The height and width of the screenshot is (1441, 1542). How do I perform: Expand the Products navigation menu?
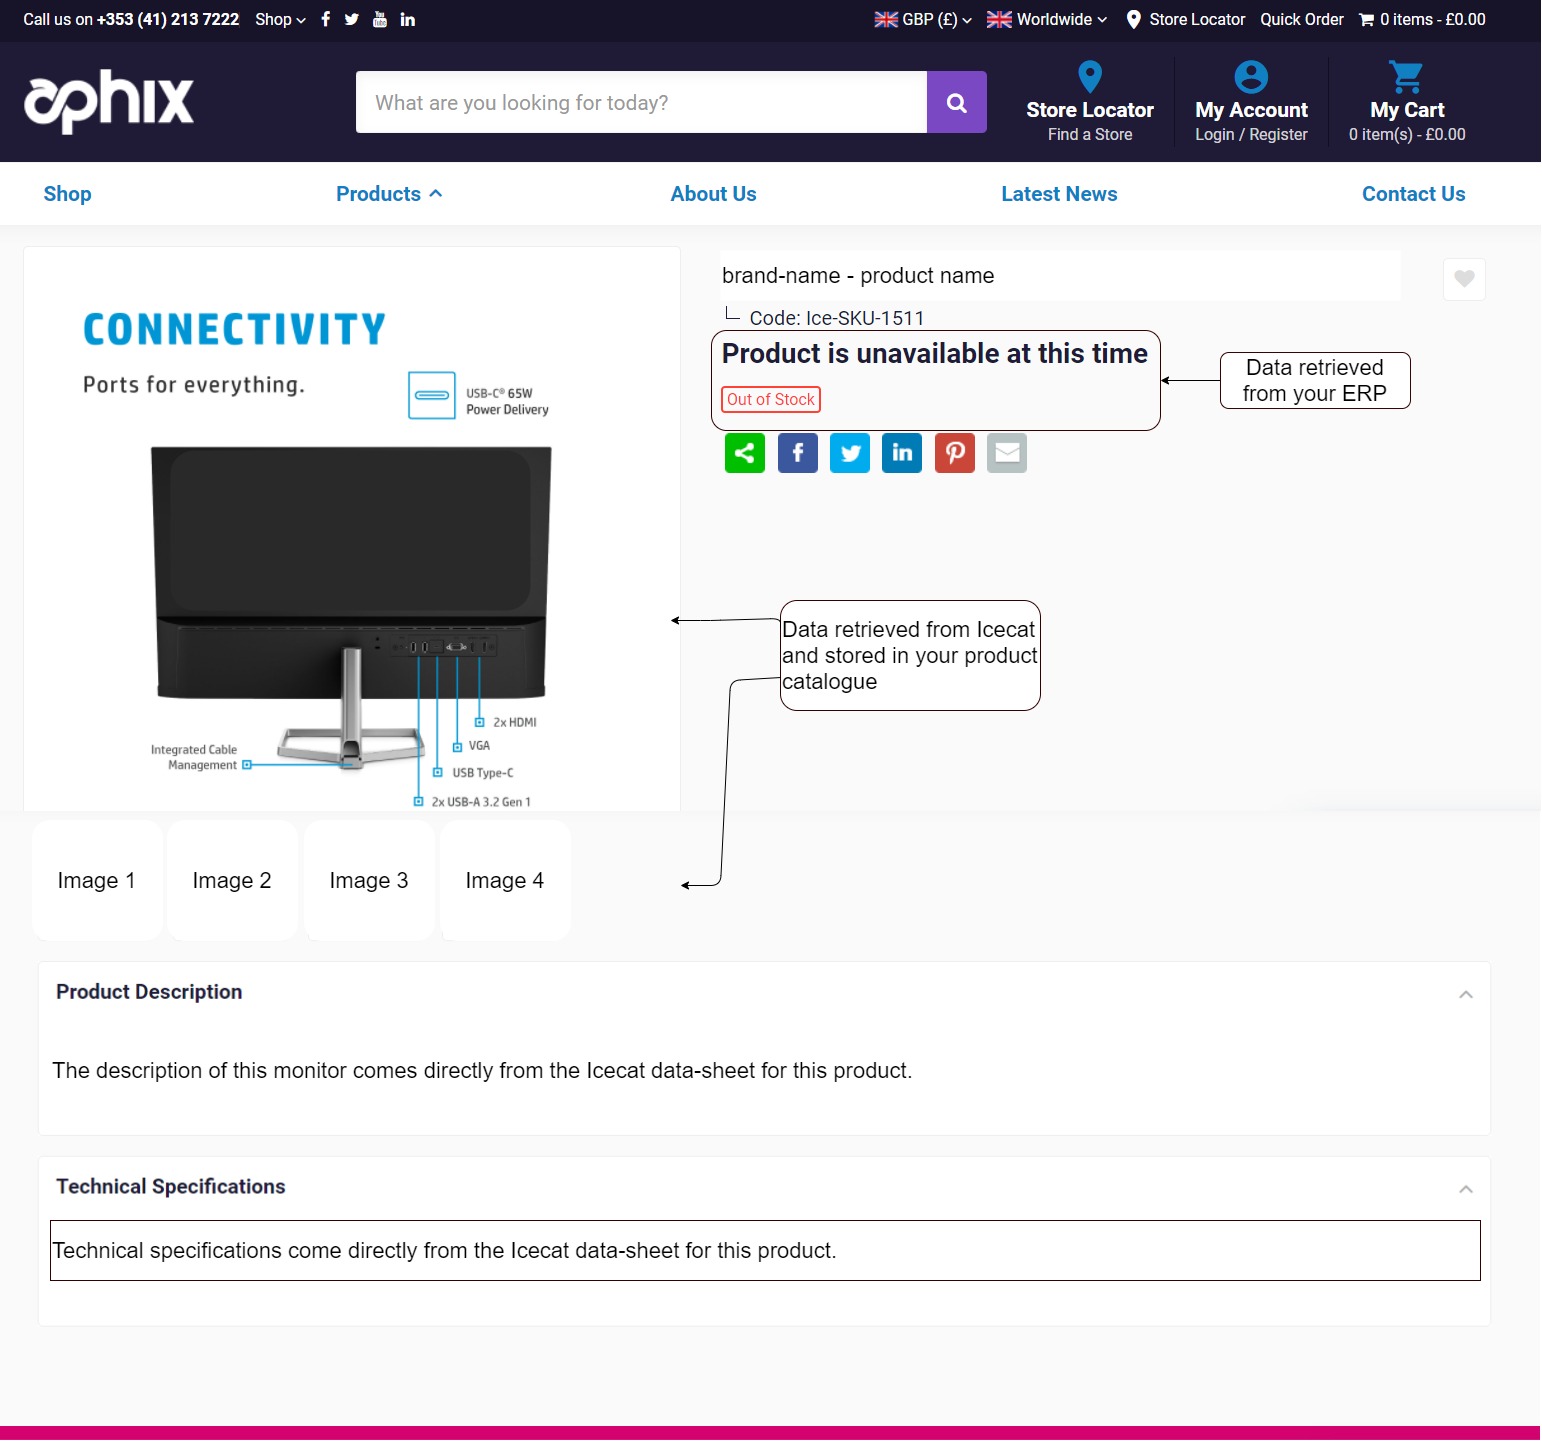pos(388,194)
